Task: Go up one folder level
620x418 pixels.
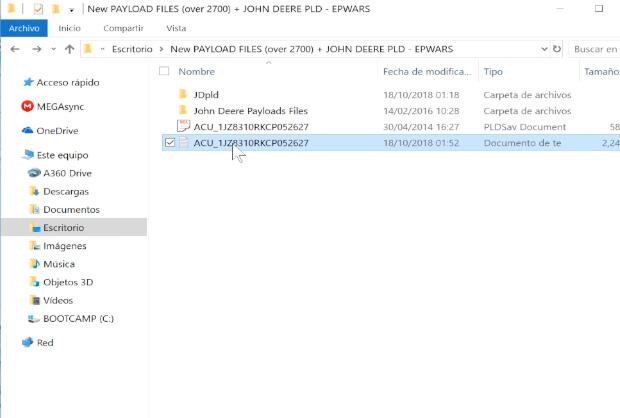Action: [70, 49]
